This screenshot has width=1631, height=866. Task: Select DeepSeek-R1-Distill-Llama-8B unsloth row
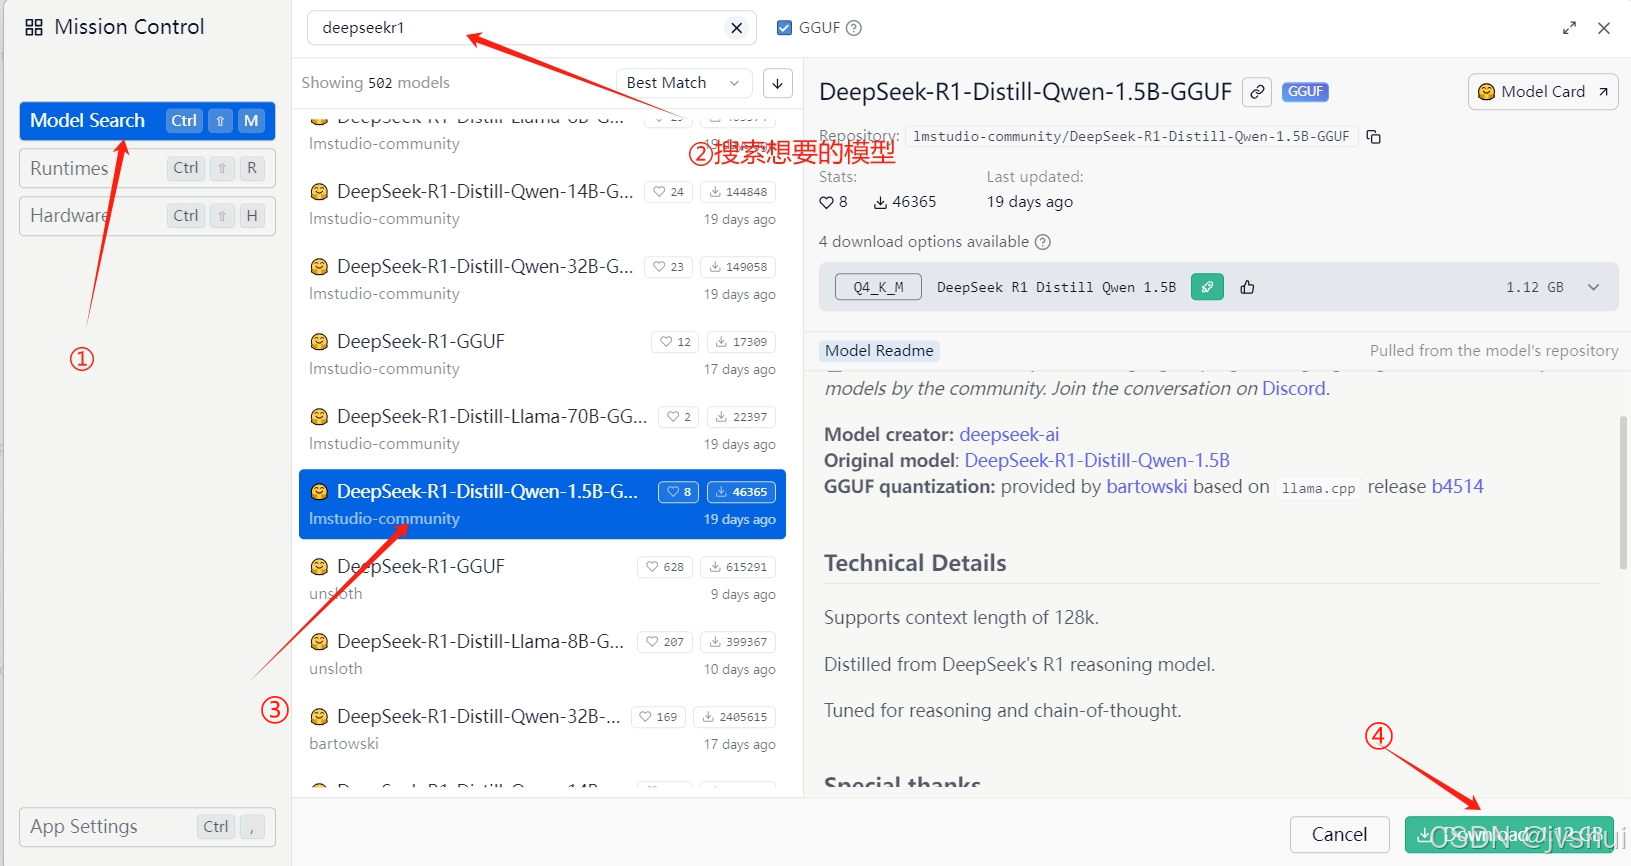point(542,654)
